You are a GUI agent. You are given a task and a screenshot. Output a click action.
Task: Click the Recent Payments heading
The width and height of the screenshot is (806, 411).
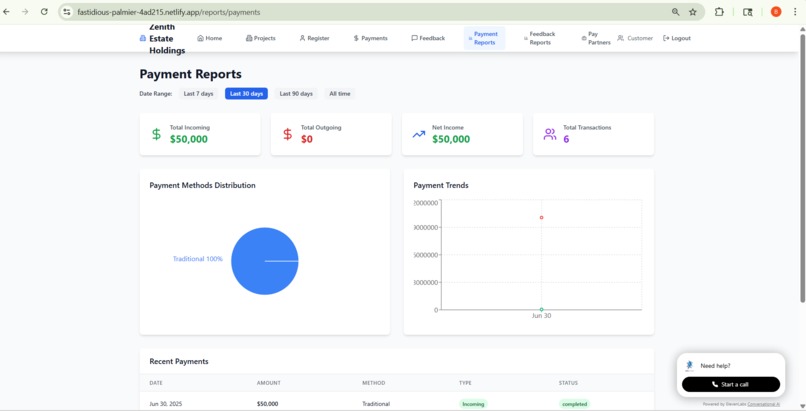[x=179, y=362]
